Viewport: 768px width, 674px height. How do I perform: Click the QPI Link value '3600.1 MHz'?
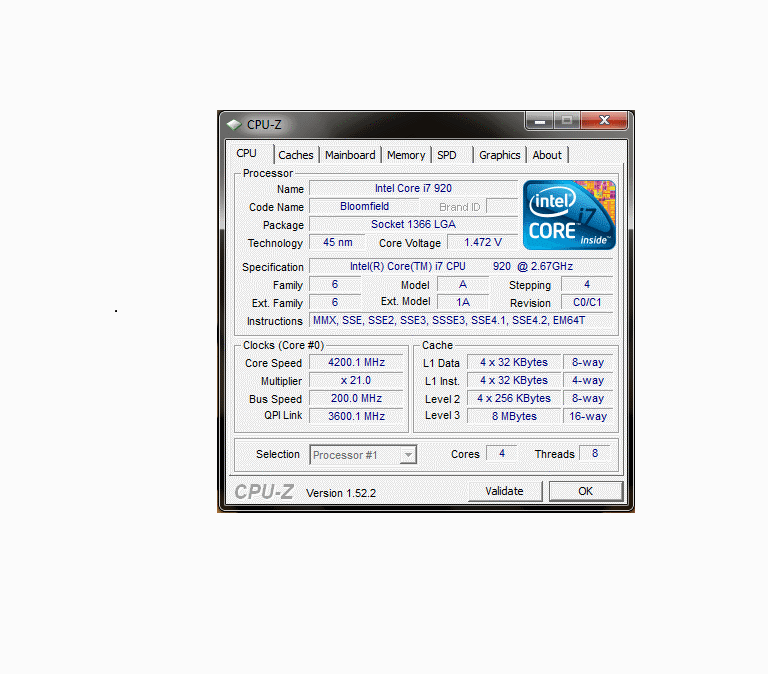coord(356,416)
